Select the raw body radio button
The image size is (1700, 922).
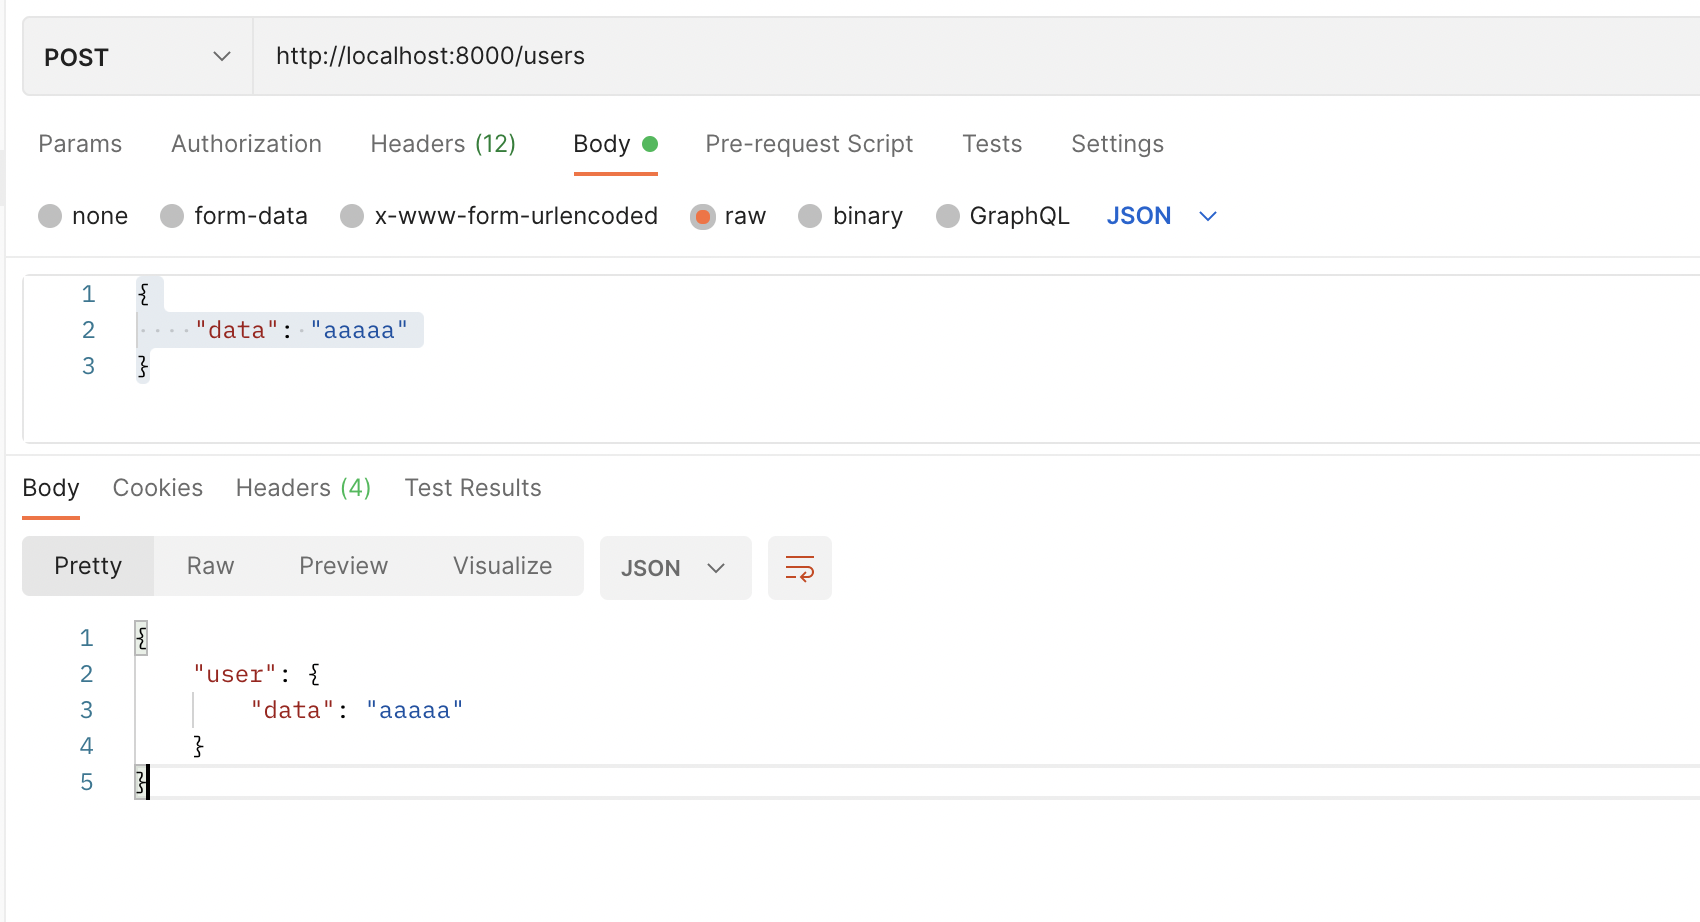703,216
